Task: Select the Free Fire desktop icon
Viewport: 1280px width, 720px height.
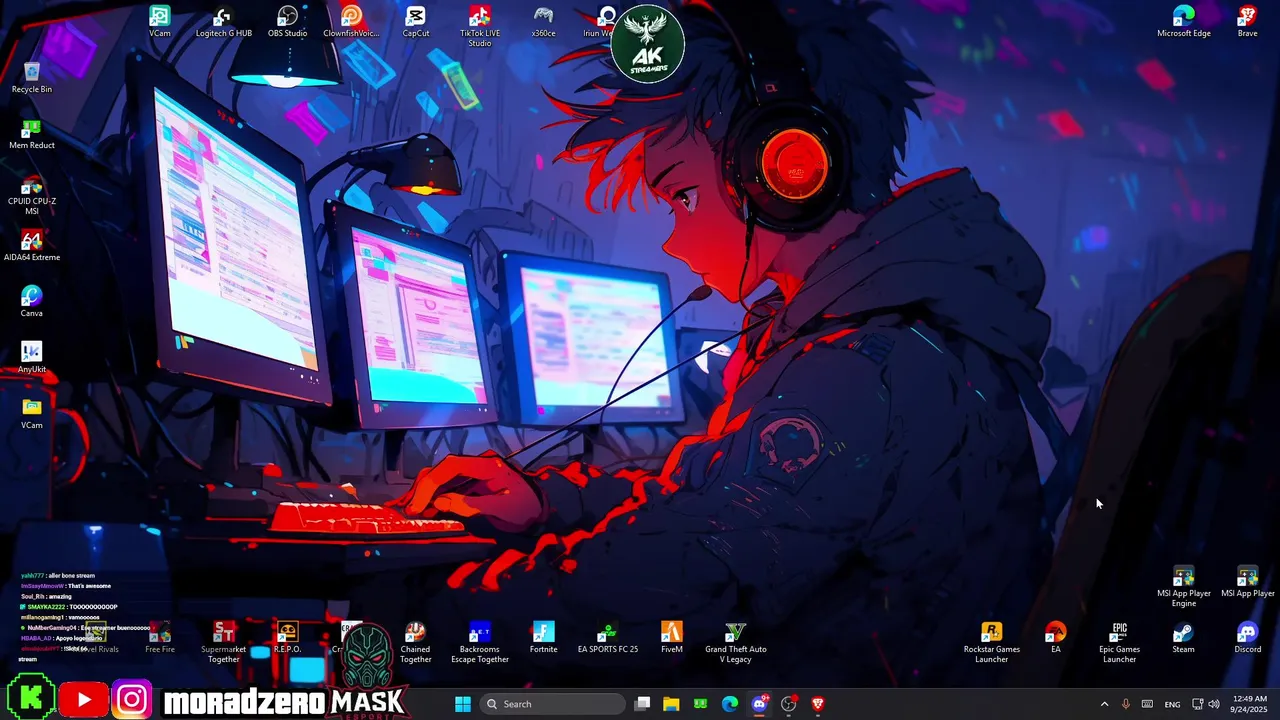Action: [x=160, y=638]
